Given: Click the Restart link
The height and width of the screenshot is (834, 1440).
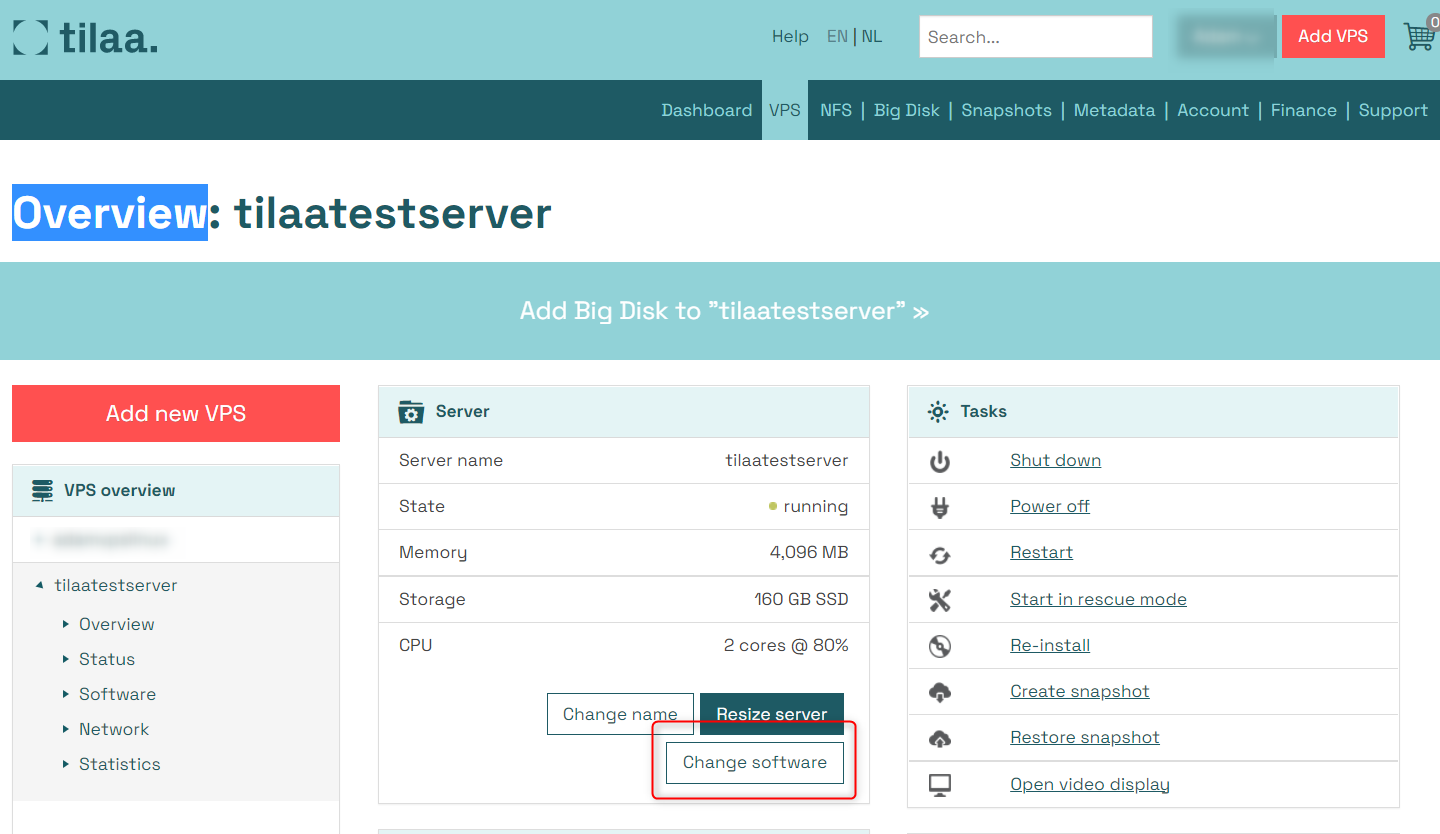Looking at the screenshot, I should tap(1041, 552).
